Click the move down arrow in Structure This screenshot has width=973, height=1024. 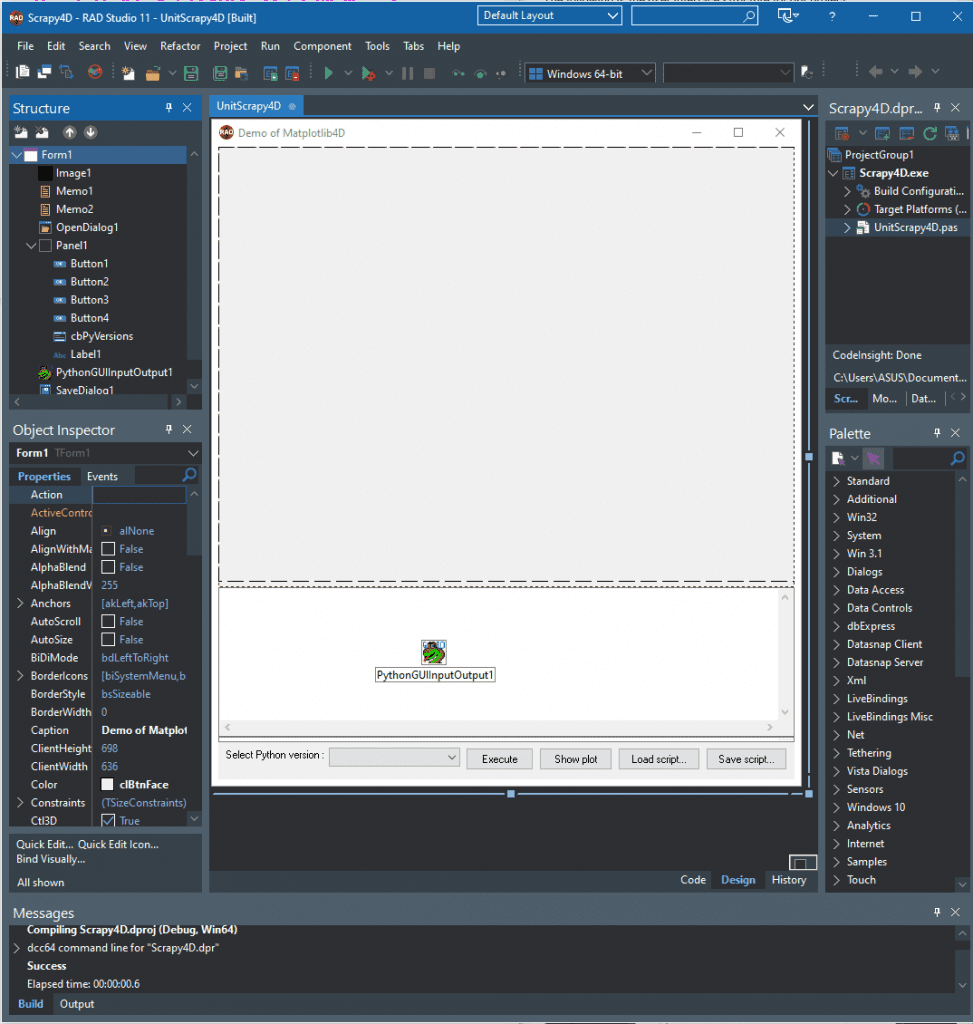pyautogui.click(x=91, y=133)
